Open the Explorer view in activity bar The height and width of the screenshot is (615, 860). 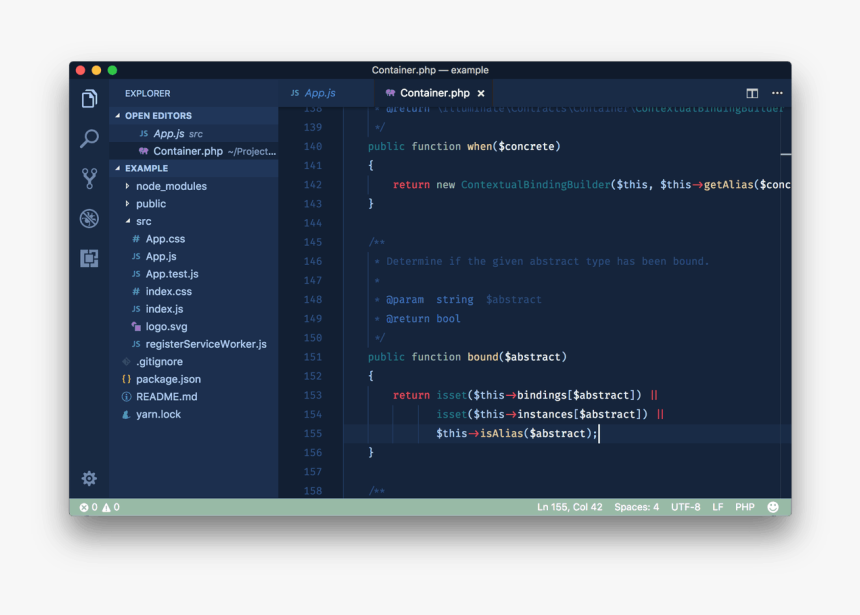89,98
